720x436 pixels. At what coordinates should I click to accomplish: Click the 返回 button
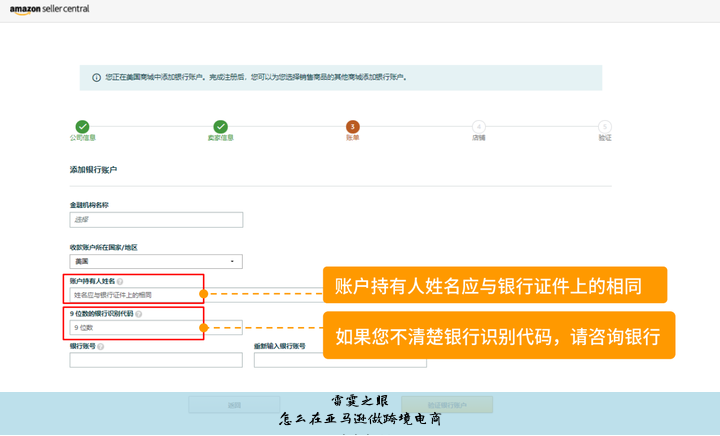234,405
